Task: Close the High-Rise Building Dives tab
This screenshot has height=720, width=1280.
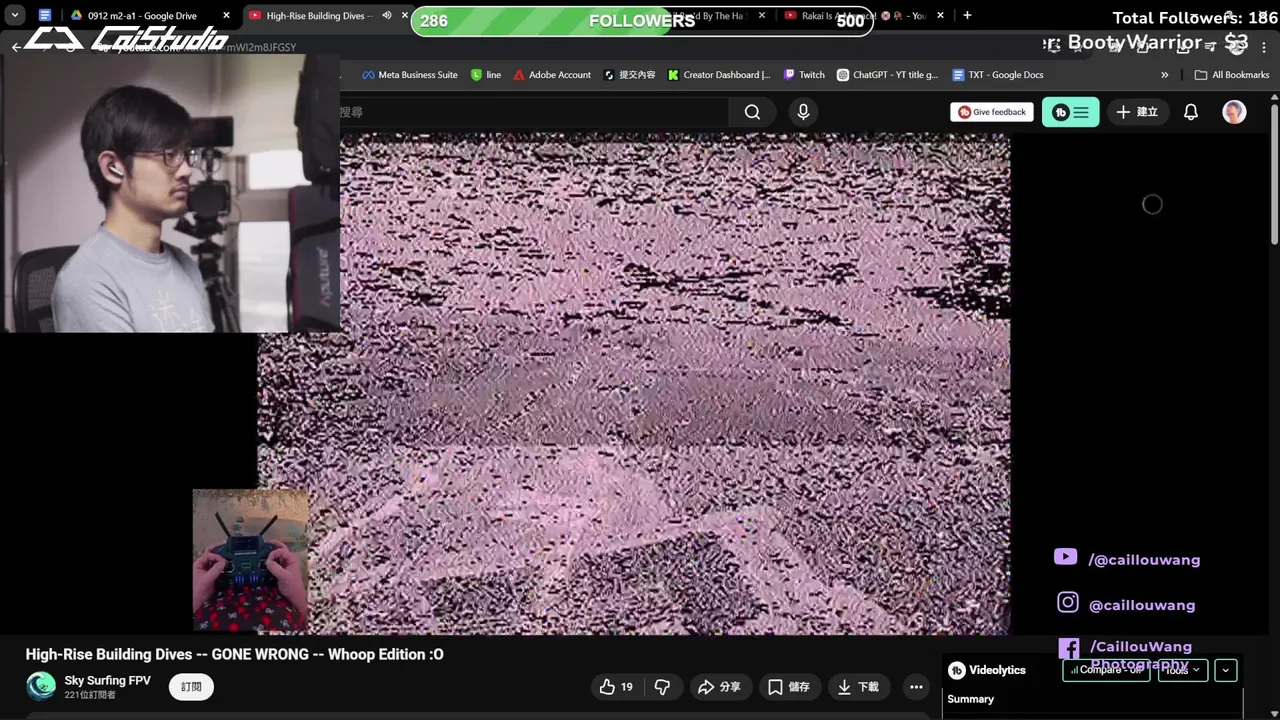Action: (x=405, y=16)
